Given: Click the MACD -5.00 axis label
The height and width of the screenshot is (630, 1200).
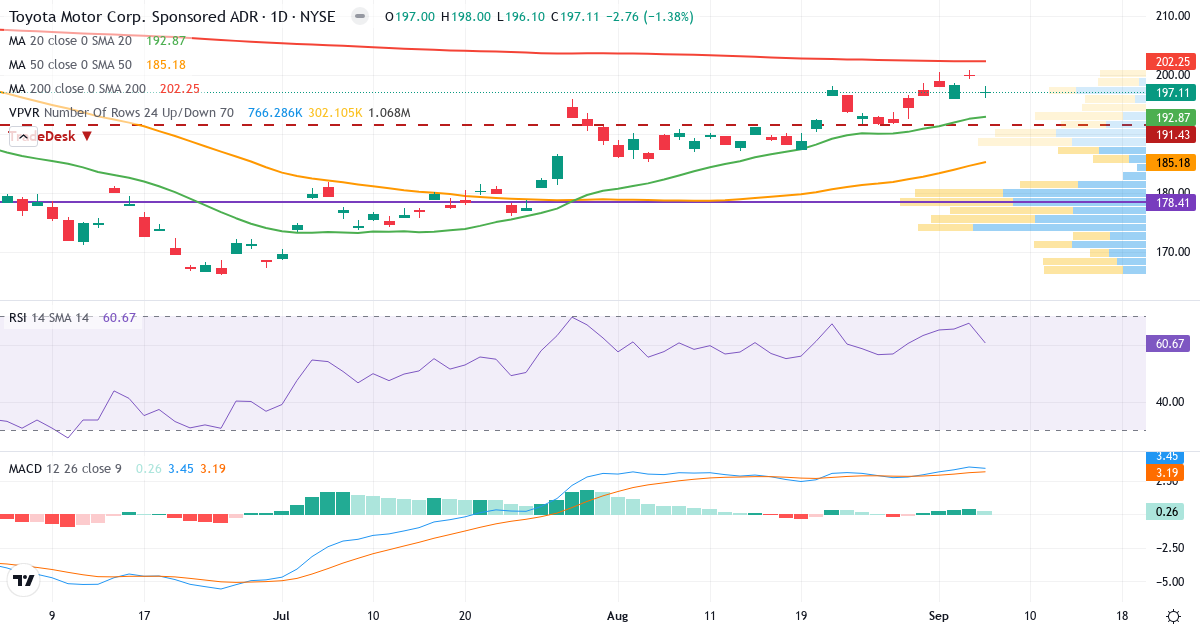Looking at the screenshot, I should pyautogui.click(x=1170, y=581).
